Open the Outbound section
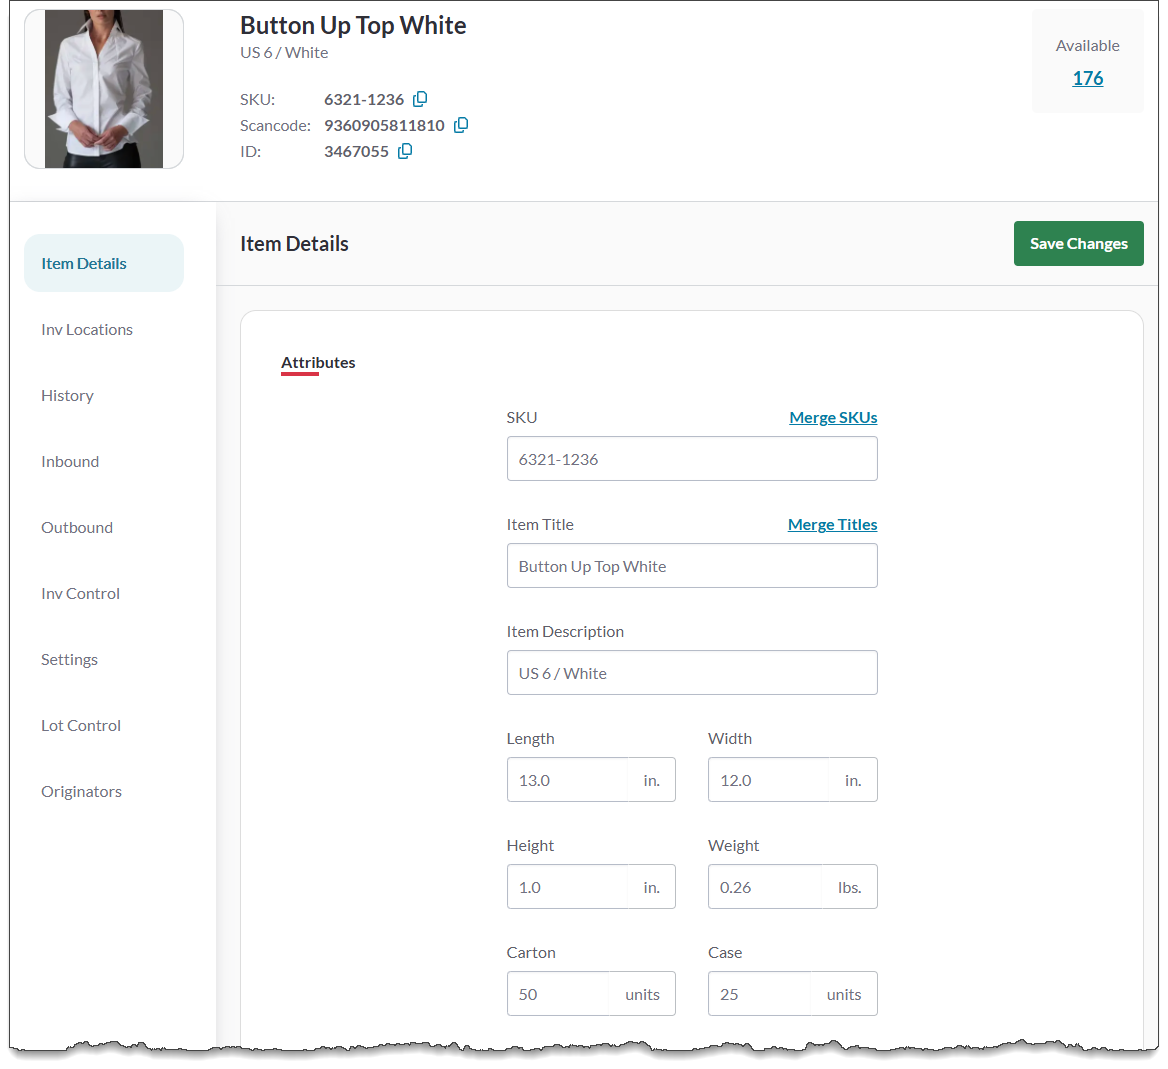1168x1069 pixels. [77, 527]
